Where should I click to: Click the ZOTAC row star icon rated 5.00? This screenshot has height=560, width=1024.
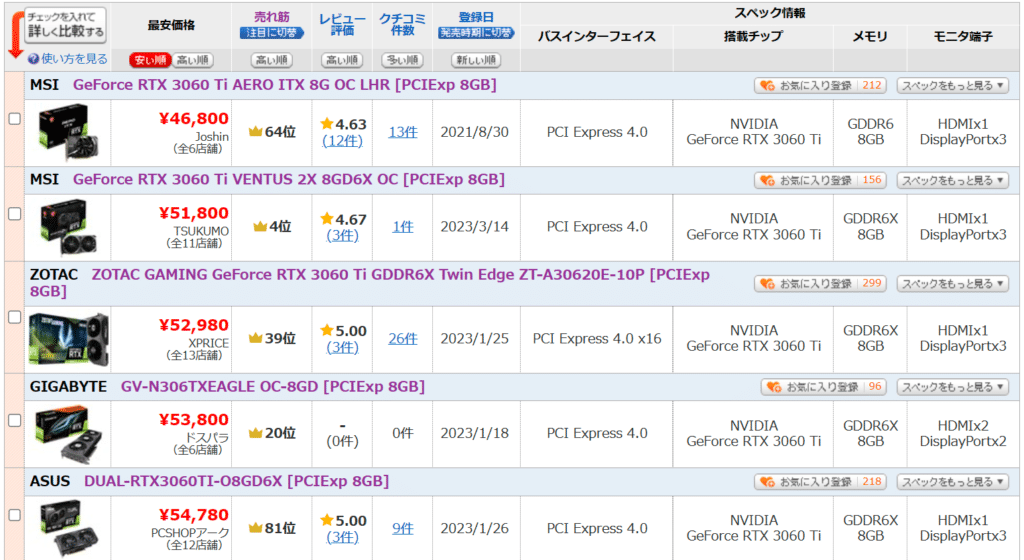[327, 330]
